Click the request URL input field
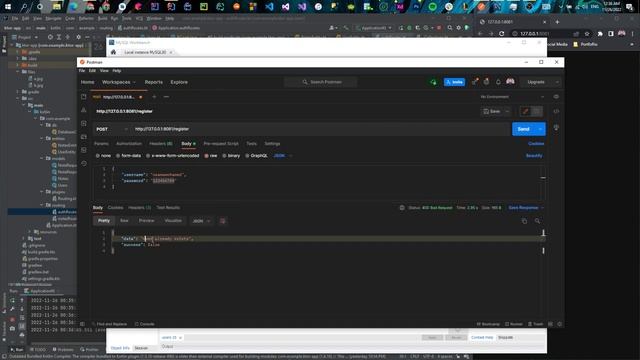Viewport: 640px width, 360px height. 320,129
